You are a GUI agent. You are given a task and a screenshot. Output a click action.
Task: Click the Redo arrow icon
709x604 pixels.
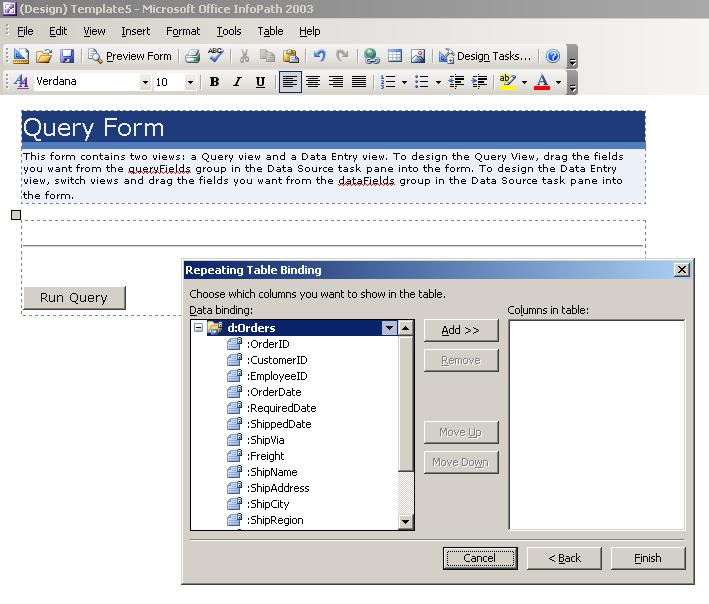click(x=342, y=56)
